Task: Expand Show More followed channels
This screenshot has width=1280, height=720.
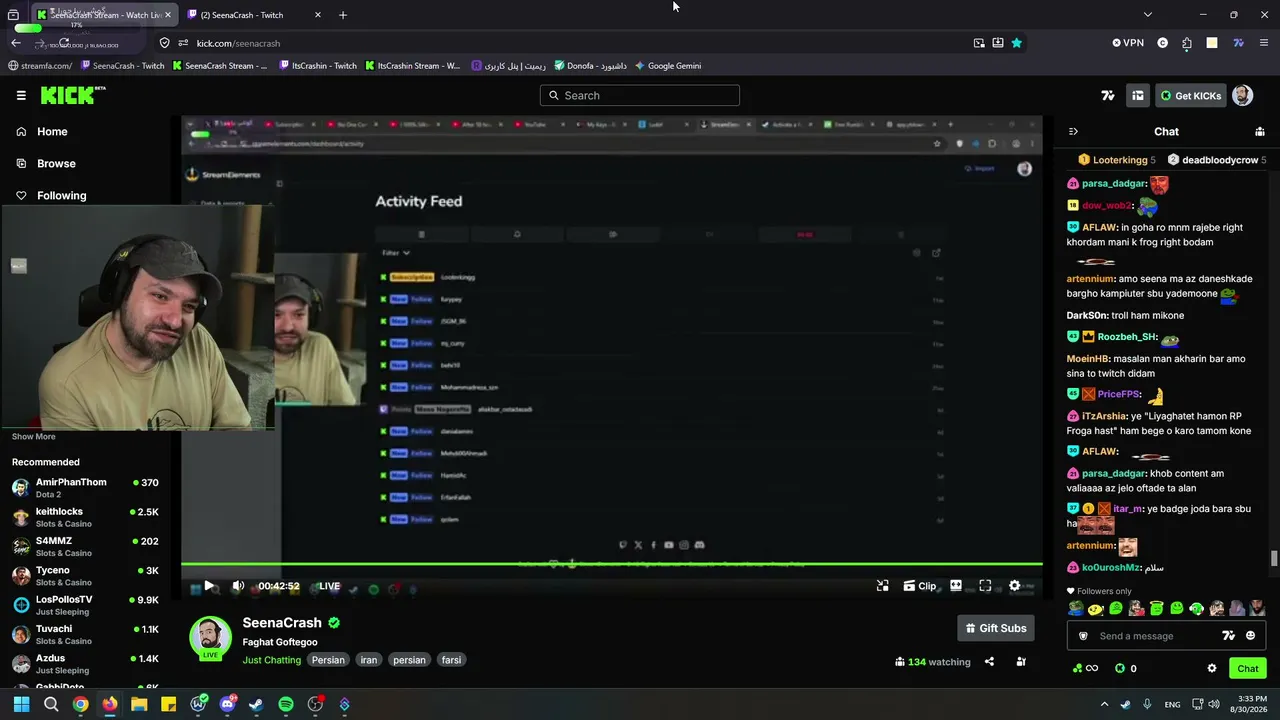Action: (x=34, y=437)
